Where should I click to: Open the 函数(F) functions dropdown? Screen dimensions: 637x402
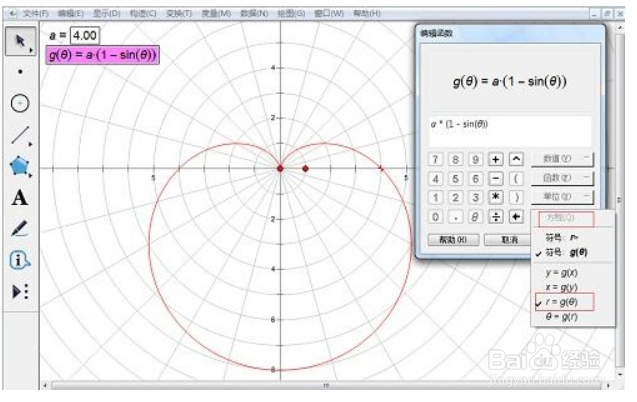click(562, 178)
